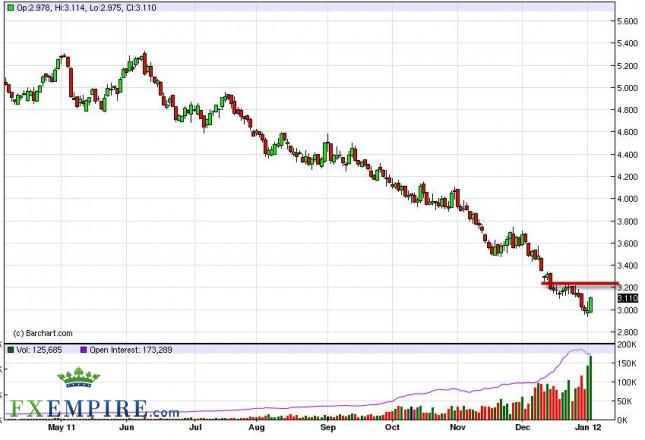Click the 4.800 price axis label
The image size is (645, 440).
coord(628,110)
